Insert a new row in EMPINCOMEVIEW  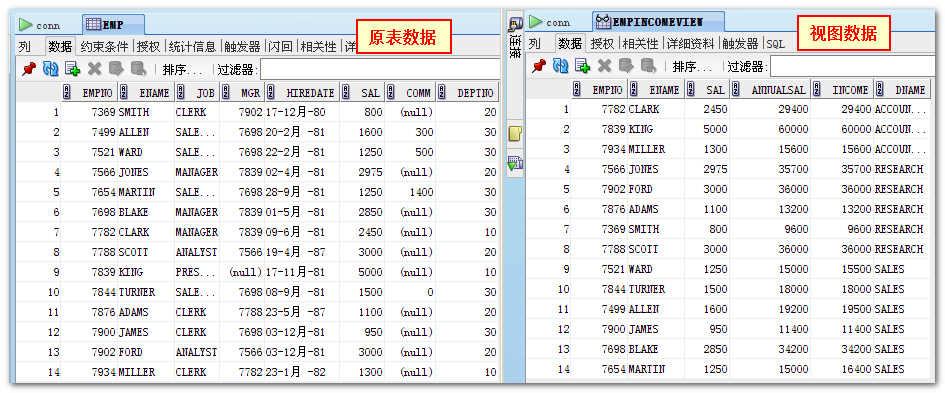[582, 66]
